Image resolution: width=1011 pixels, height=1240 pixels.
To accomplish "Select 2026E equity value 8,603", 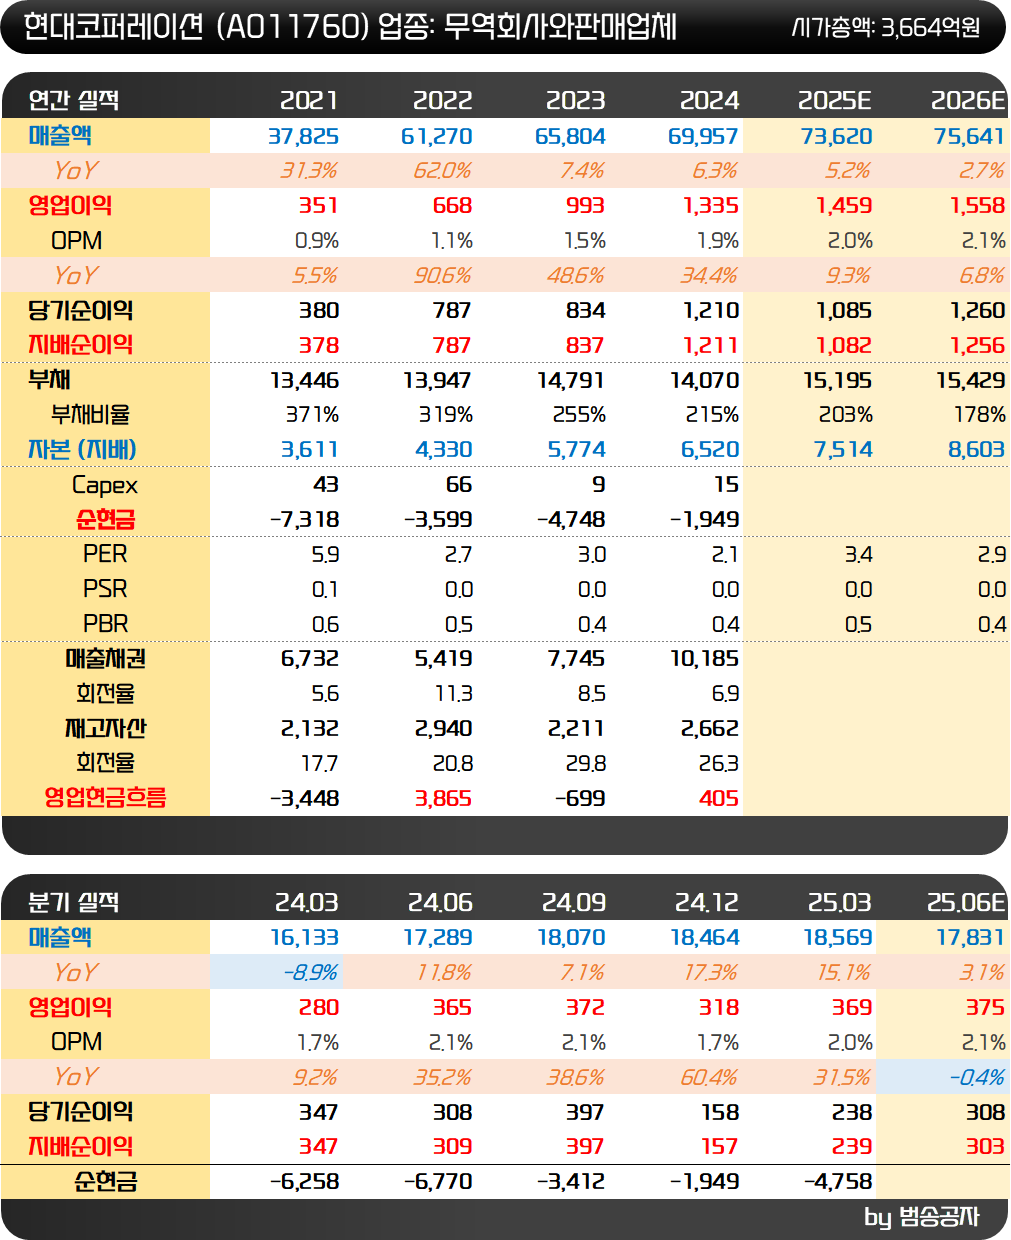I will click(x=976, y=450).
